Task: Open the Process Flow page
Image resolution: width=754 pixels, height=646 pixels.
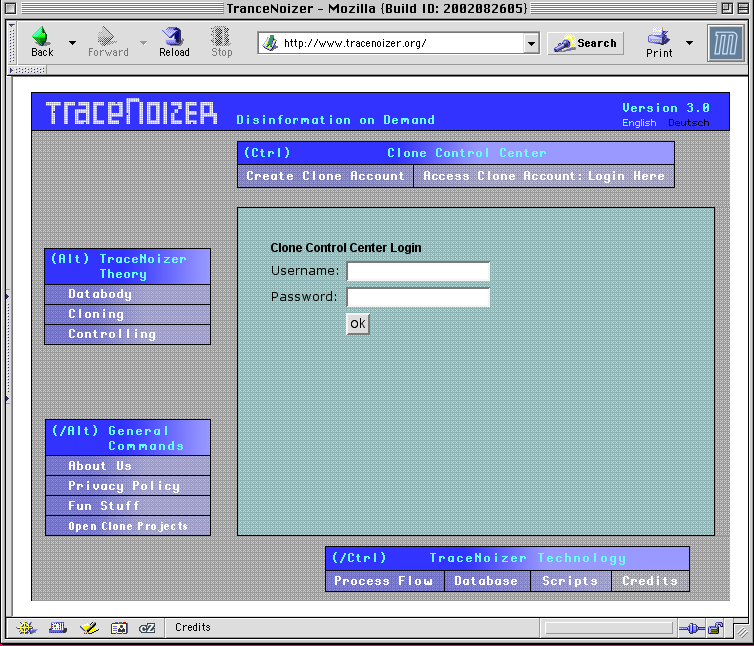Action: coord(385,581)
